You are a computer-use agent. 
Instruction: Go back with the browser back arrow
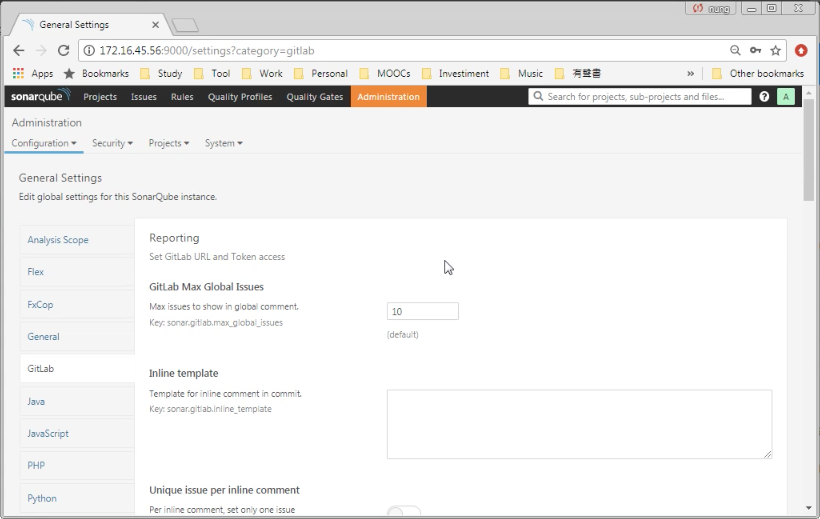click(19, 51)
